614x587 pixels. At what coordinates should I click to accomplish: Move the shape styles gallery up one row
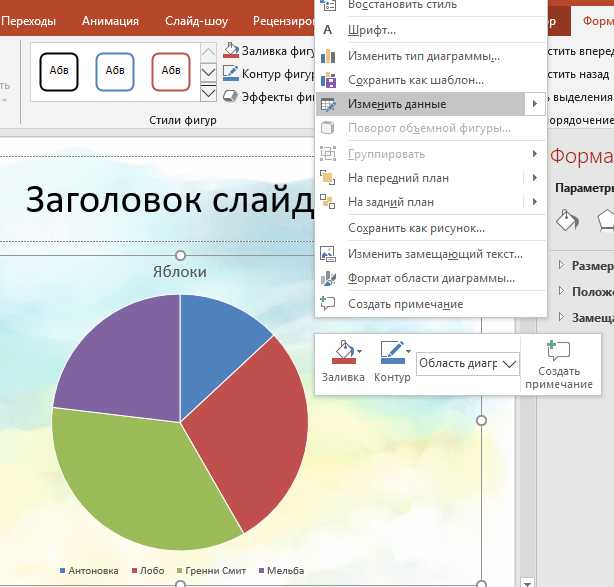[x=208, y=52]
